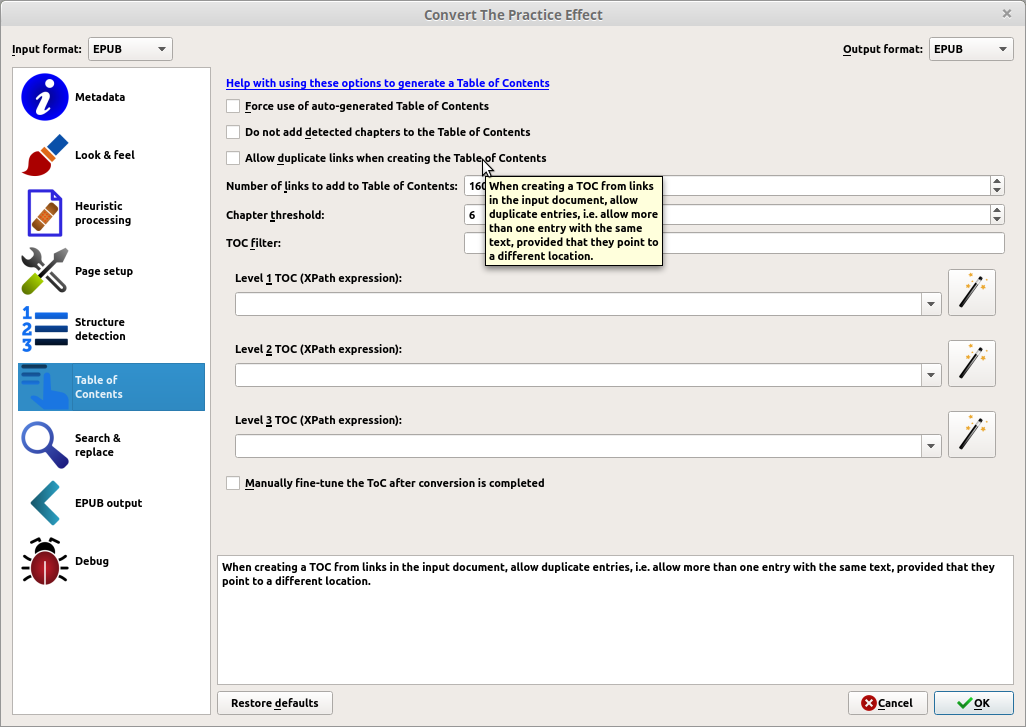
Task: Click the Restore defaults button
Action: 275,703
